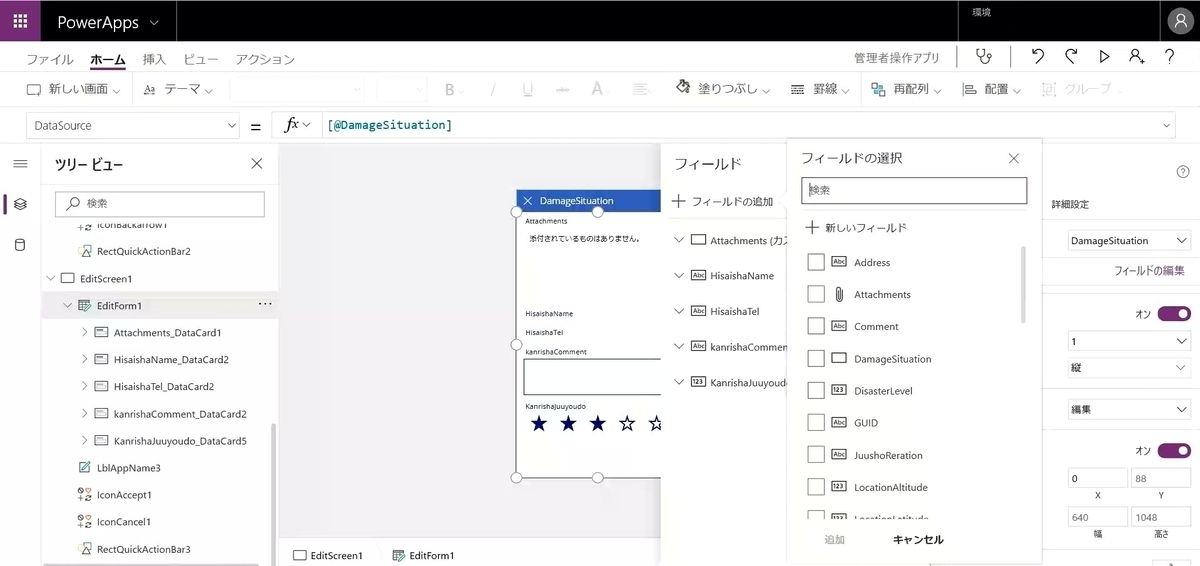Check the GUID field checkbox
This screenshot has width=1200, height=566.
[x=816, y=422]
